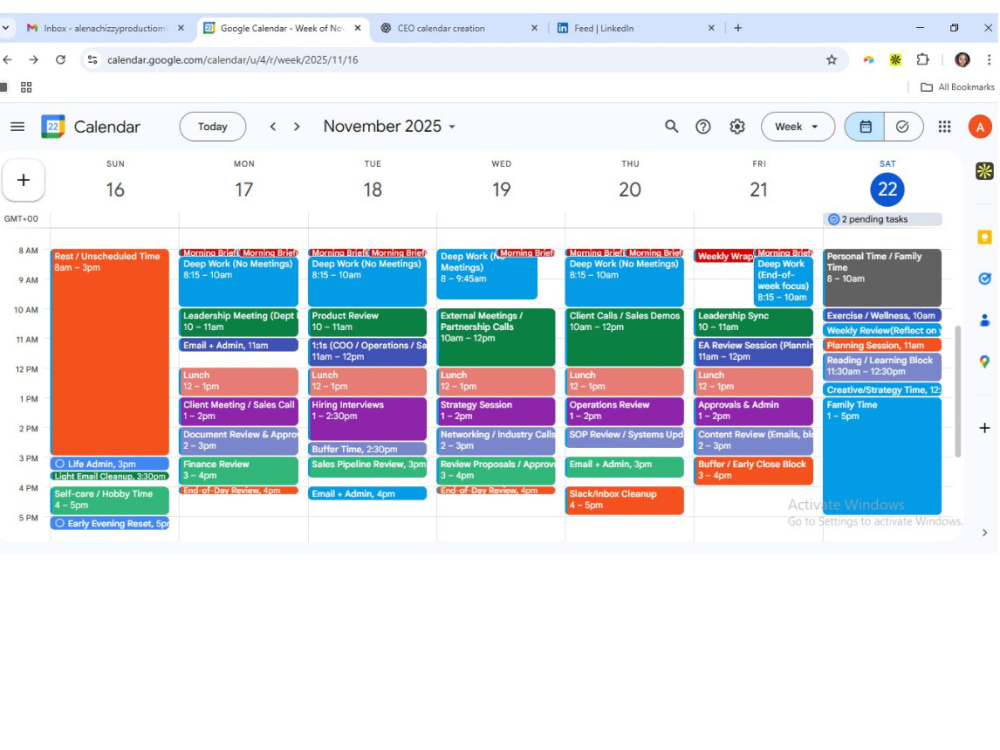Open Google Keep in side panel
The image size is (1000, 750).
[984, 237]
